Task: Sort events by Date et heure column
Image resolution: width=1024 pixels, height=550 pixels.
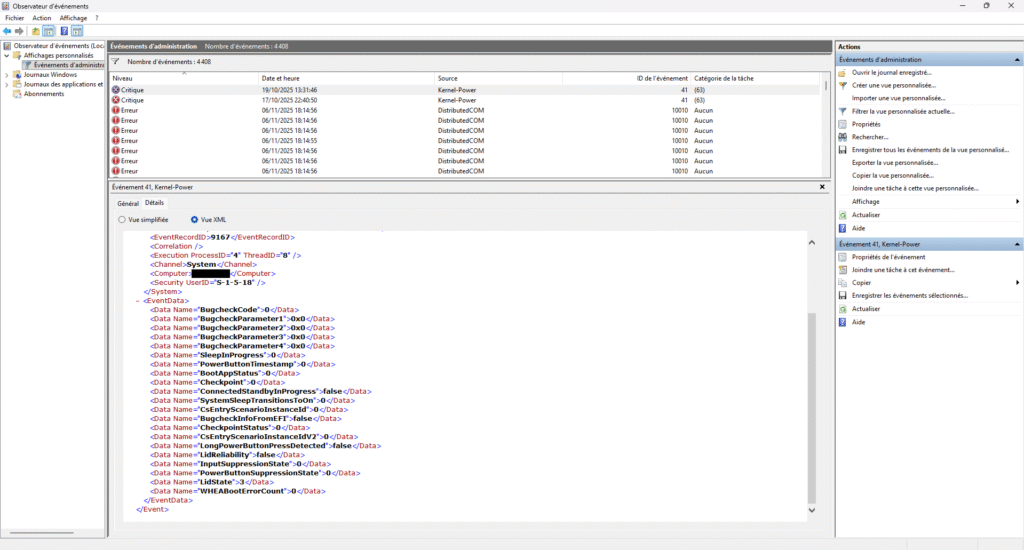Action: click(280, 78)
